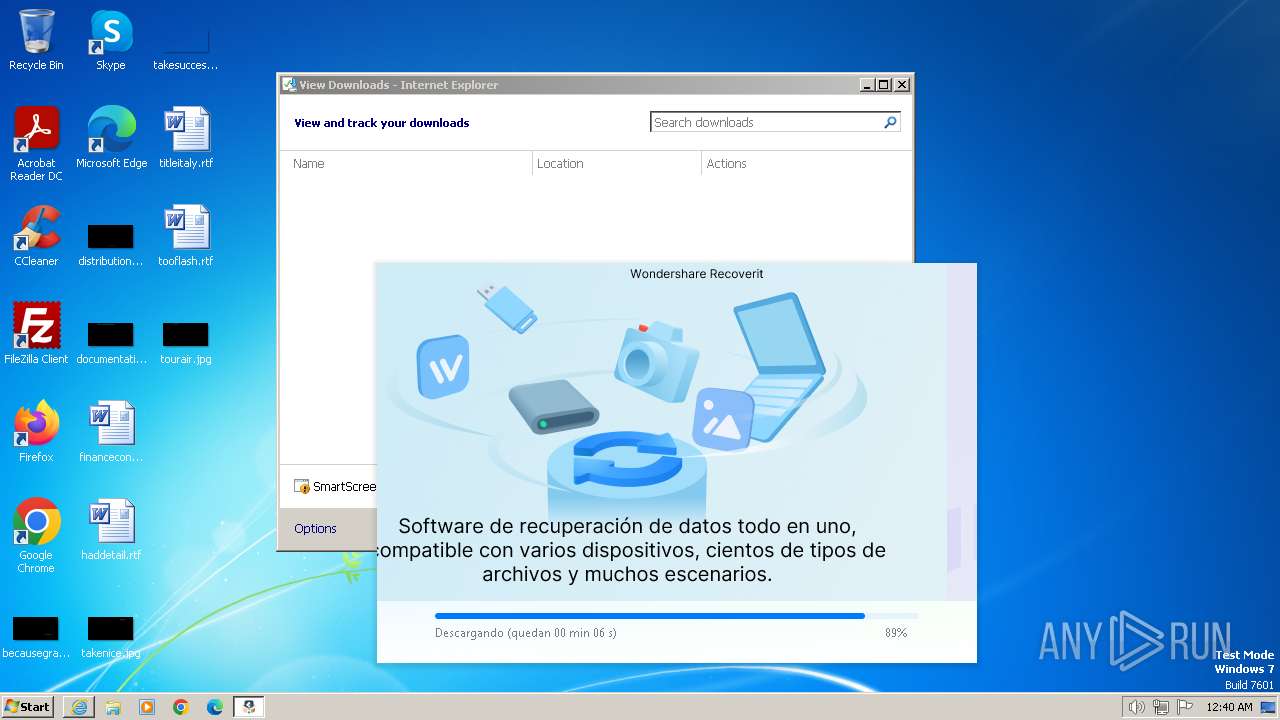Launch FileZilla Client from desktop
1280x720 pixels.
coord(36,334)
